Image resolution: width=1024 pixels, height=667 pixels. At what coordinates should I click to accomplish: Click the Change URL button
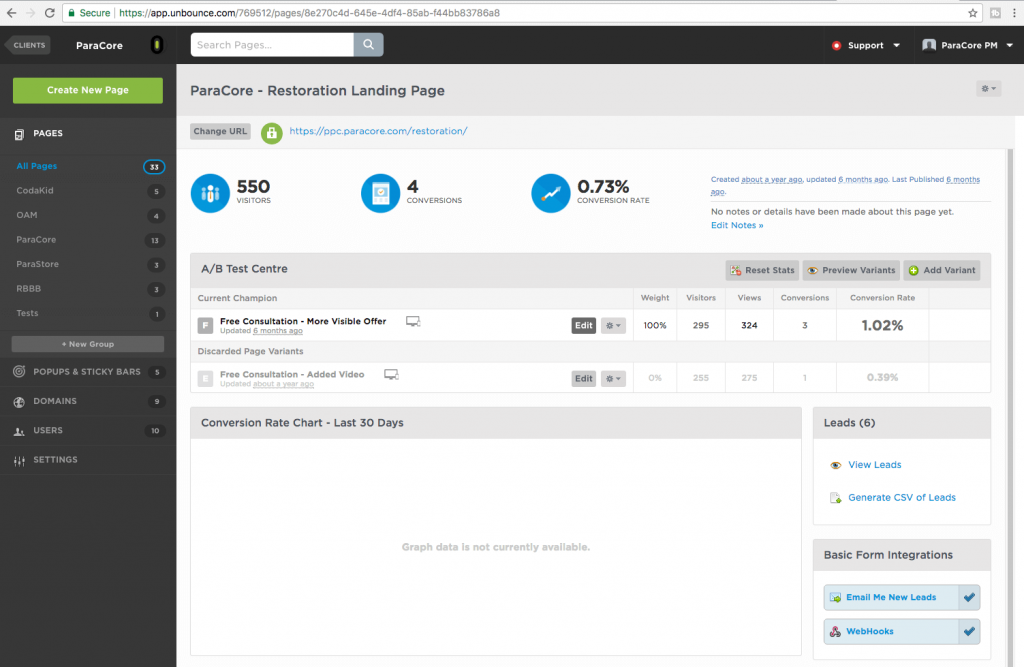pyautogui.click(x=220, y=131)
